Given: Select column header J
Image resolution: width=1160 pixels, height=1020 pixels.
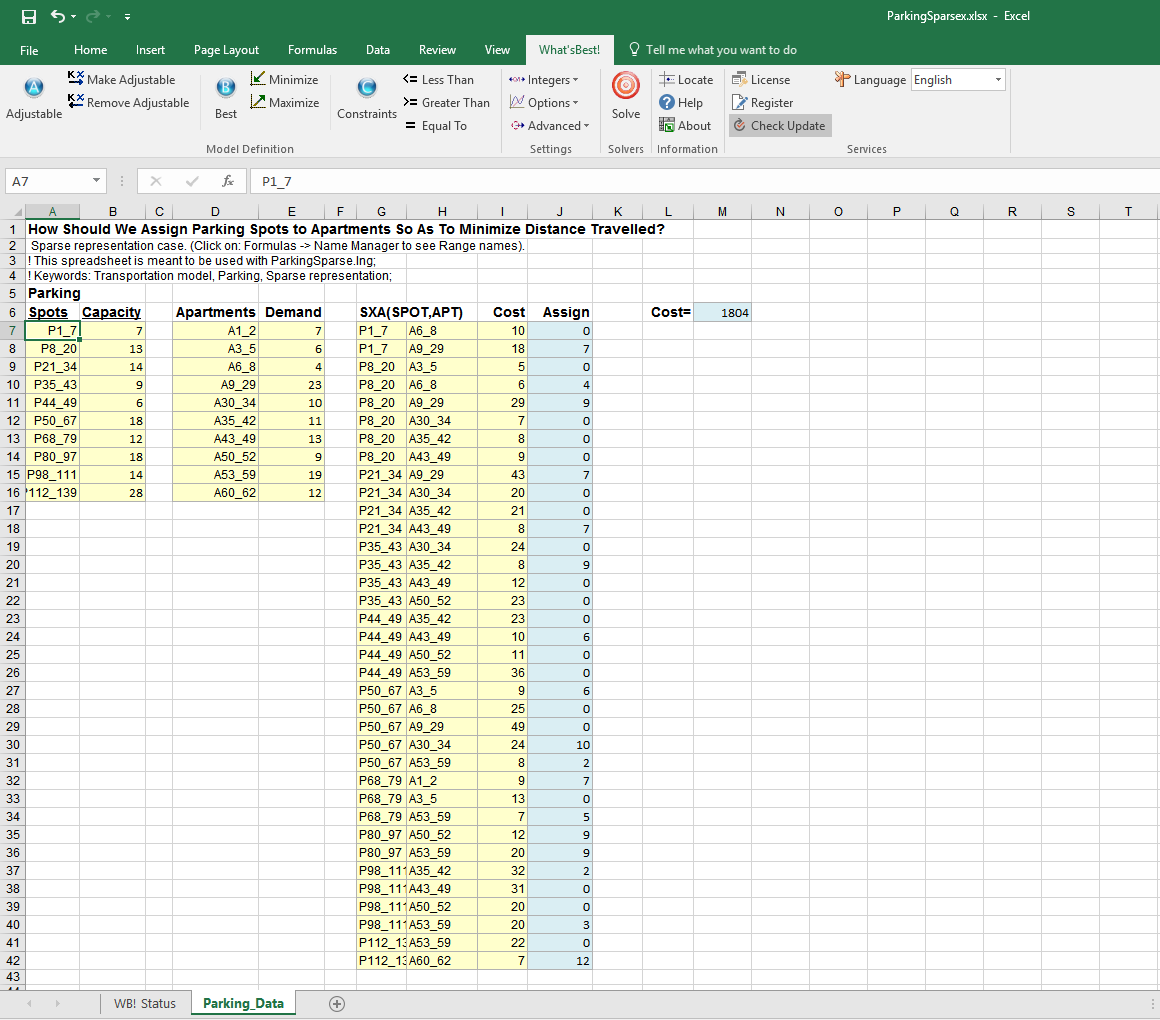Looking at the screenshot, I should coord(559,212).
